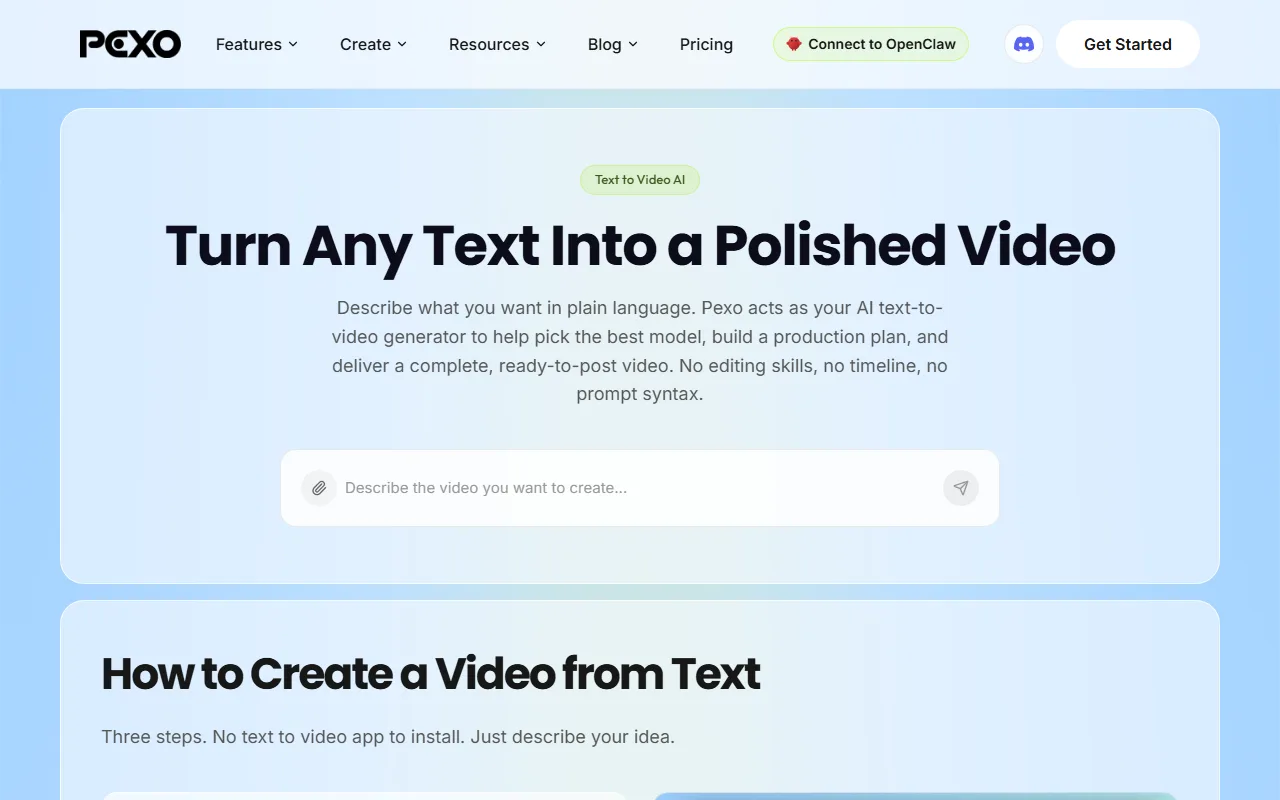This screenshot has height=800, width=1280.
Task: Click the chevron next to Create
Action: (402, 44)
